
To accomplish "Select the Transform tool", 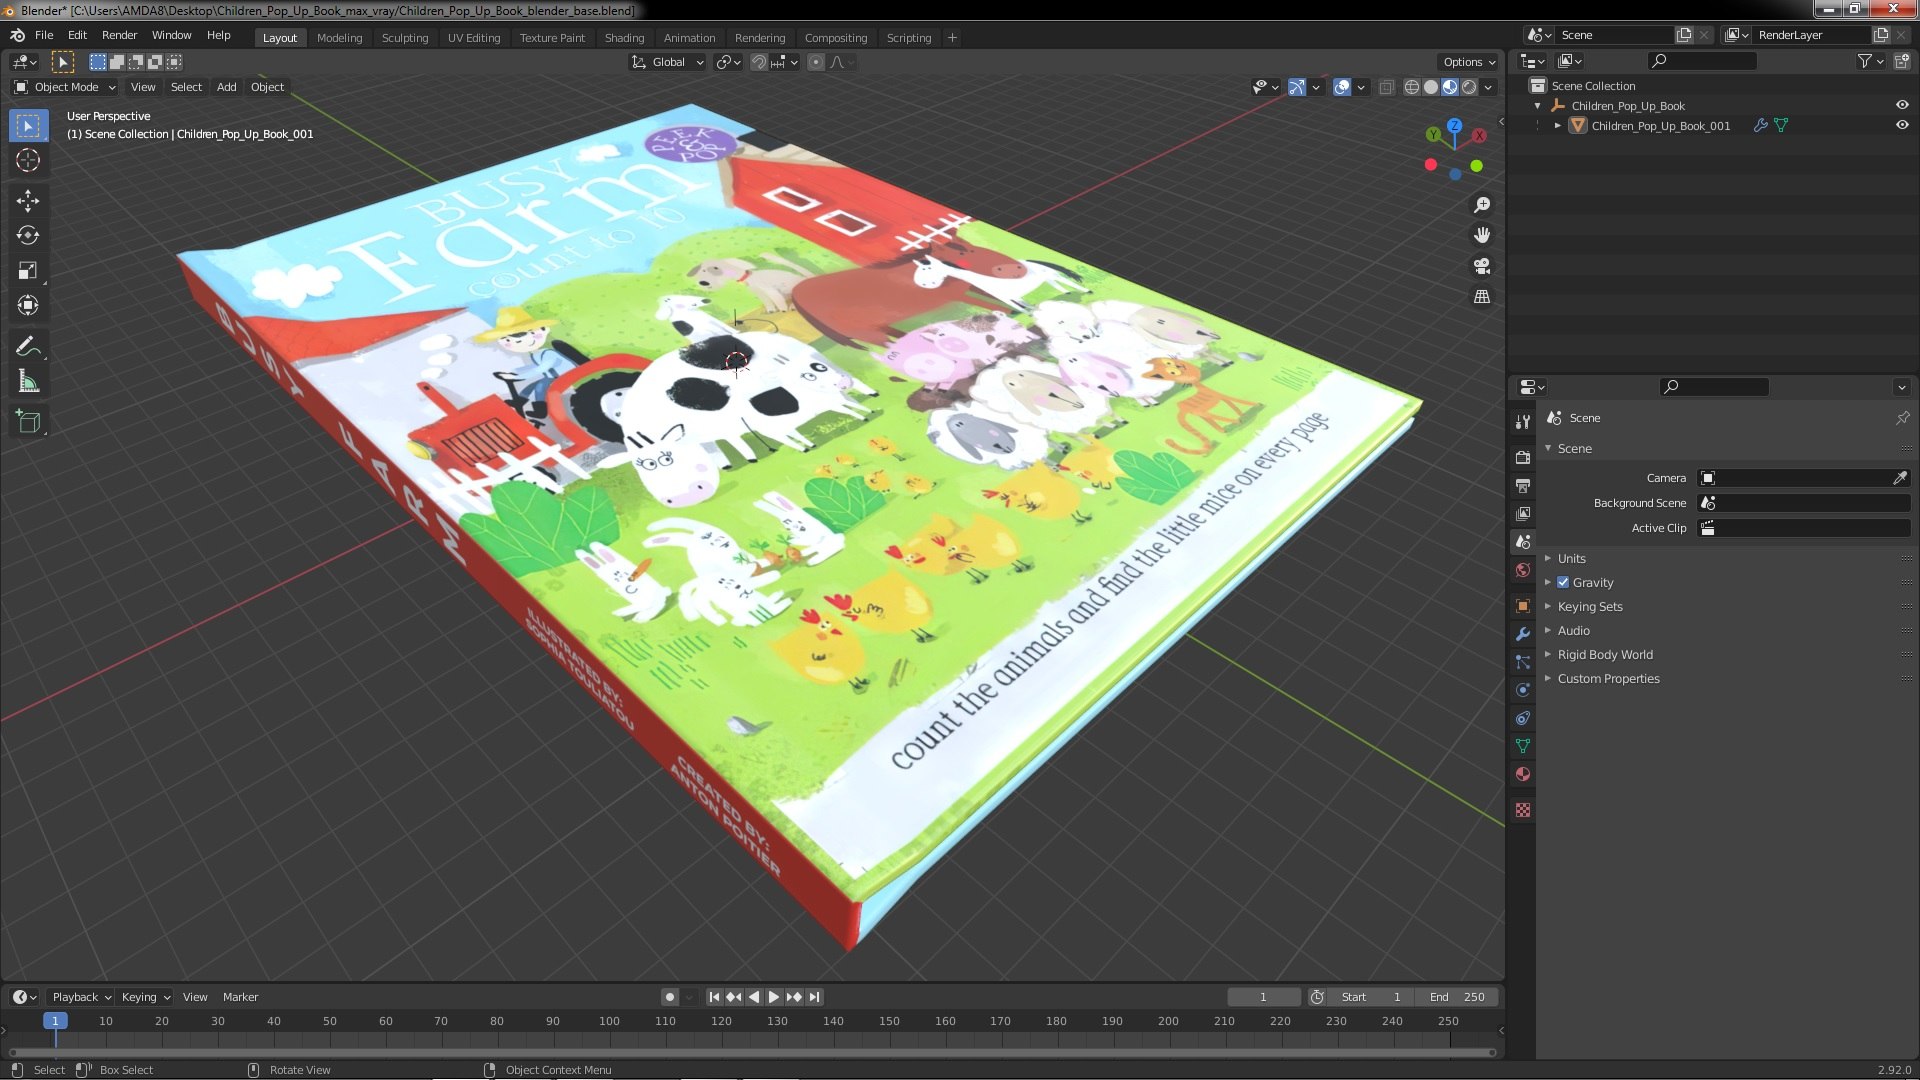I will click(x=28, y=306).
